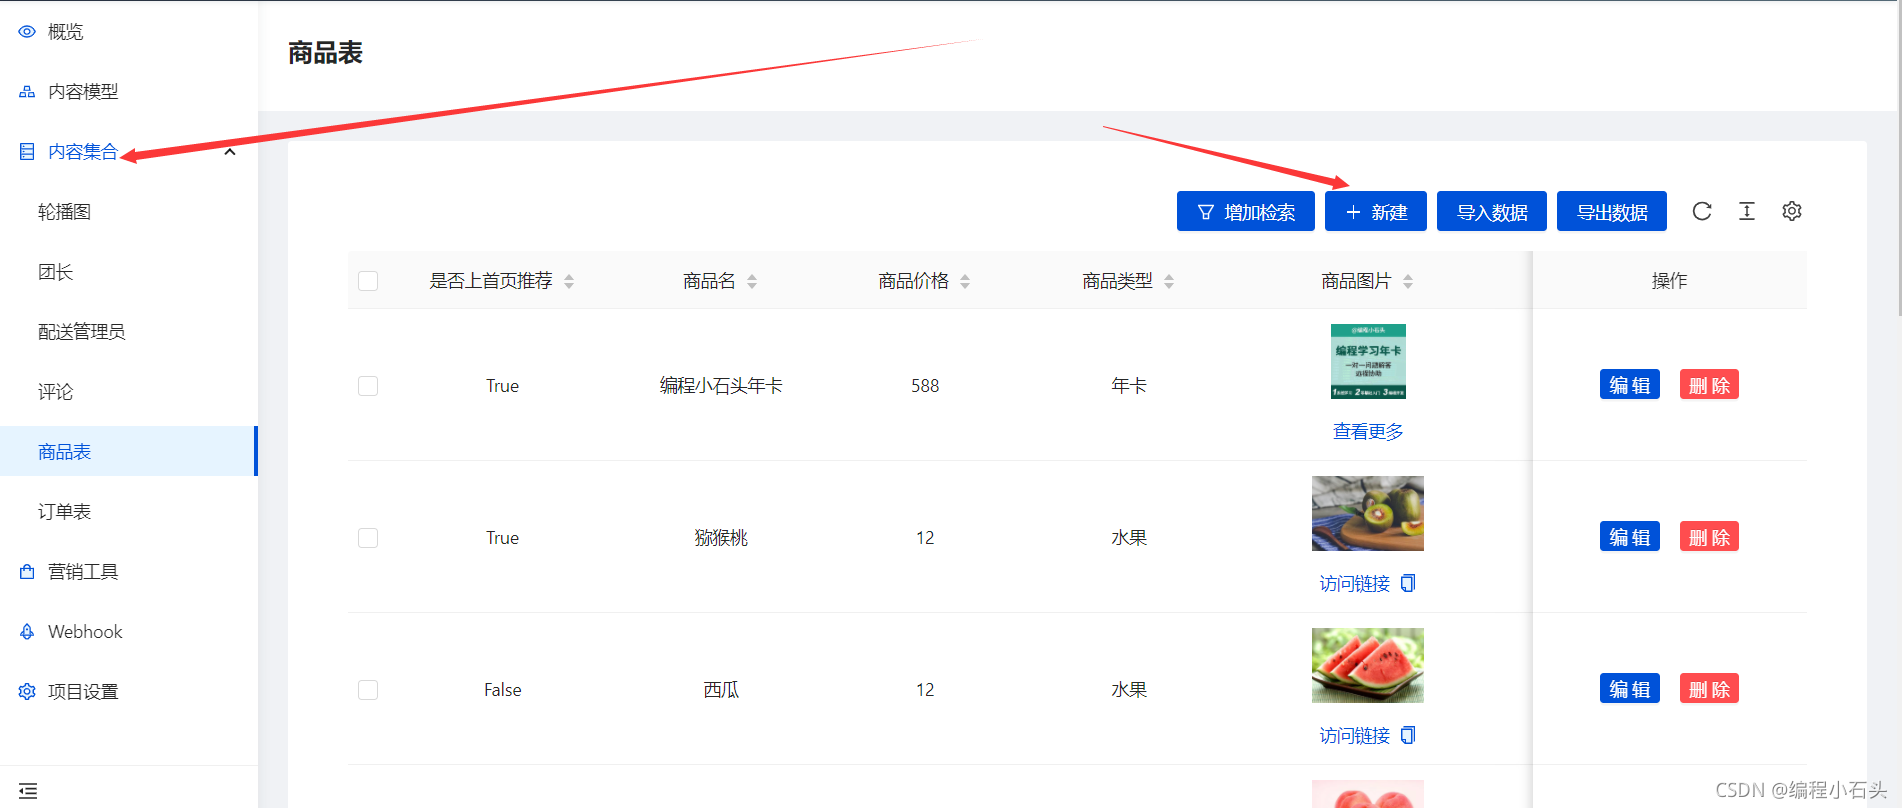
Task: Open the kiwi fruit product thumbnail
Action: point(1368,513)
